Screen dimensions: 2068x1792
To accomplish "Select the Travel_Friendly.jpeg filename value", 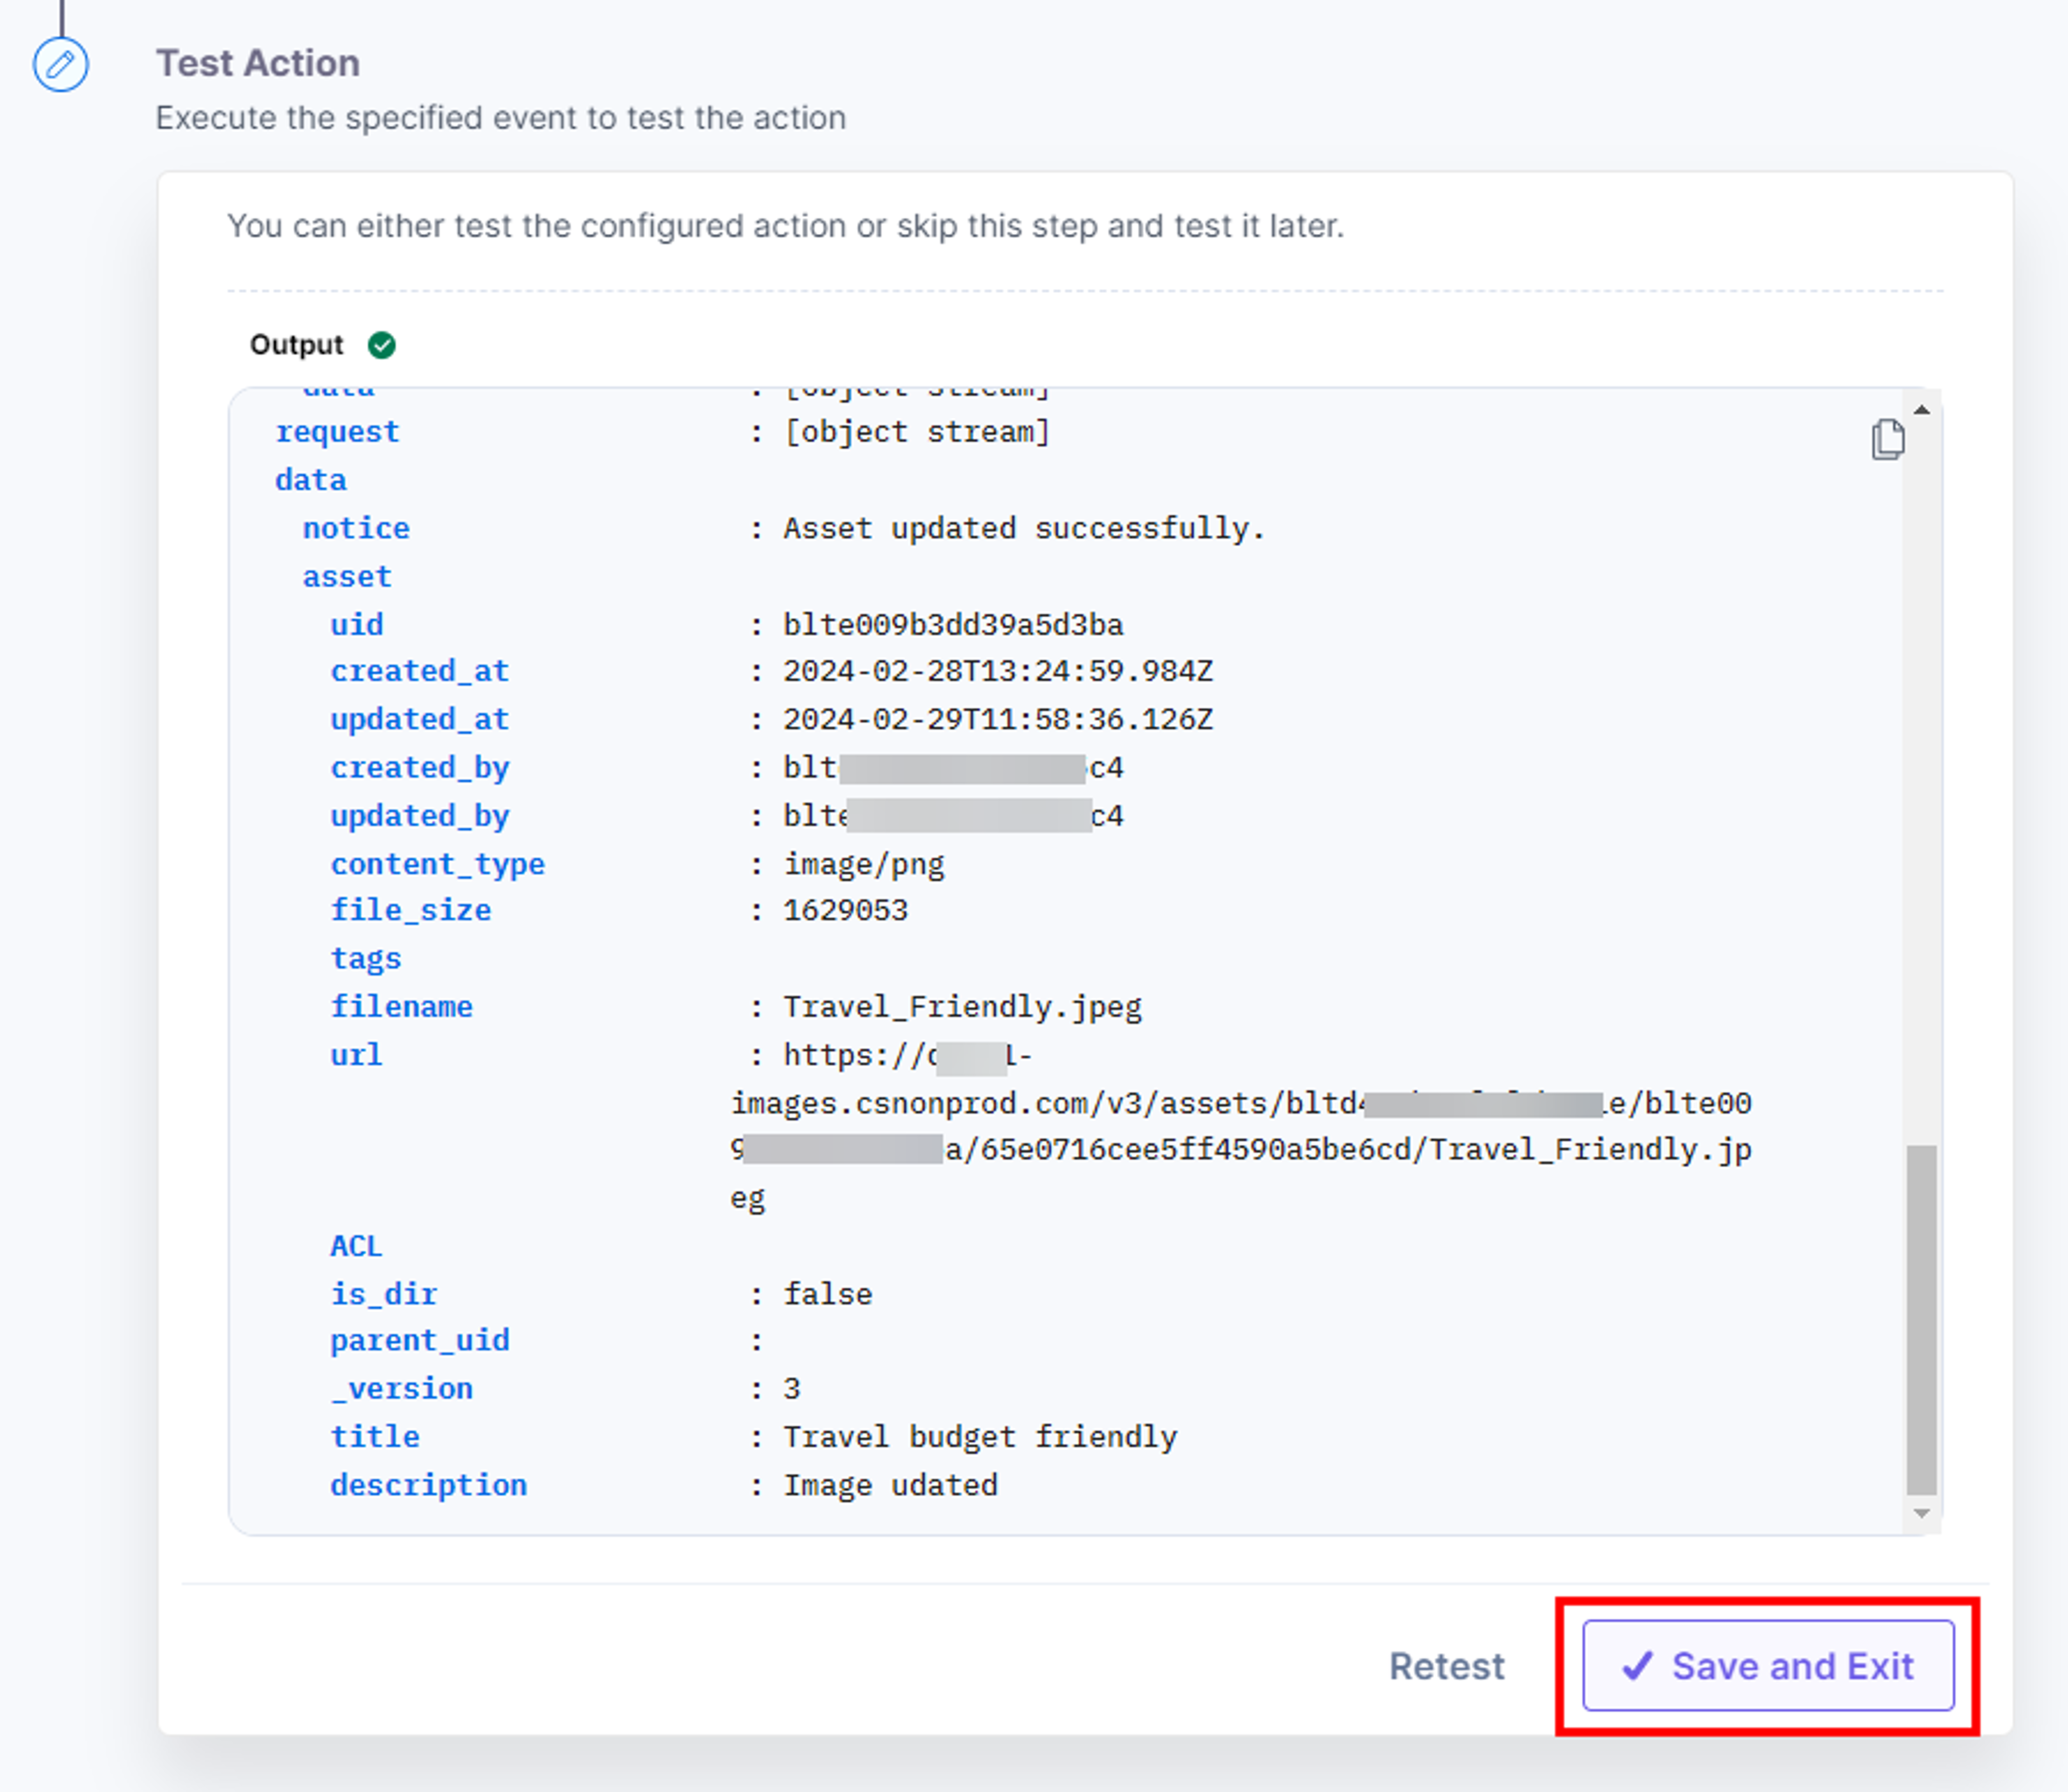I will coord(962,1007).
